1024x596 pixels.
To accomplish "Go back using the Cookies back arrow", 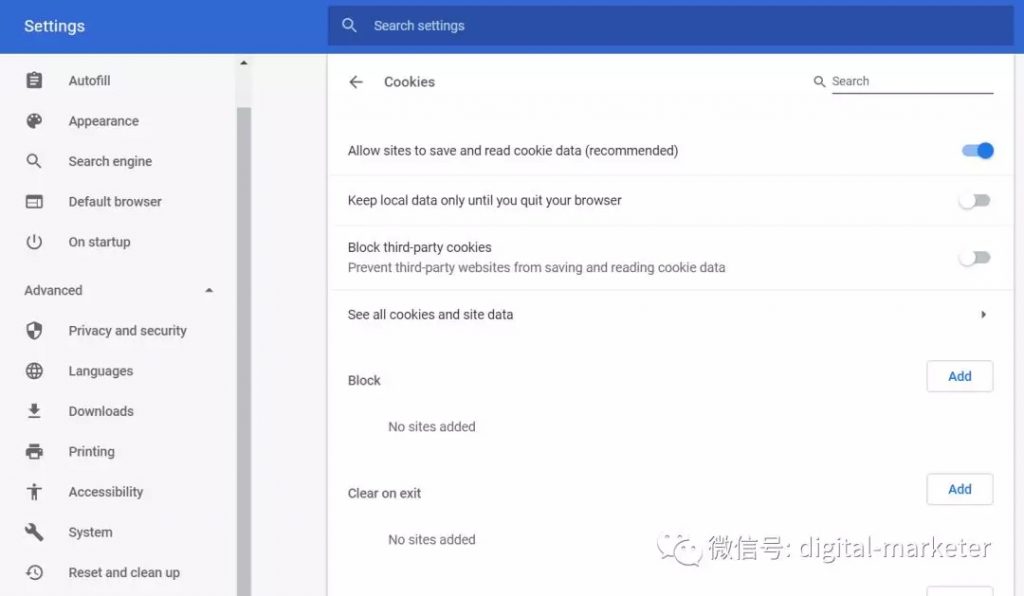I will (x=356, y=82).
